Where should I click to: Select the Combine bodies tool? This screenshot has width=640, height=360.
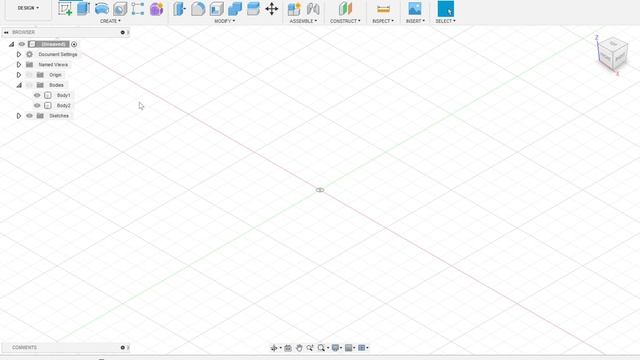click(x=235, y=9)
